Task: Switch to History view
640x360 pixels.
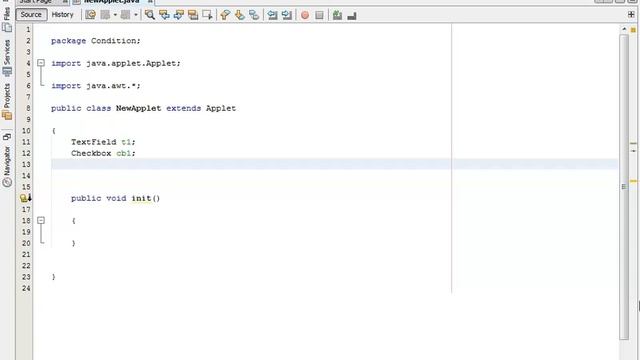Action: pyautogui.click(x=62, y=15)
